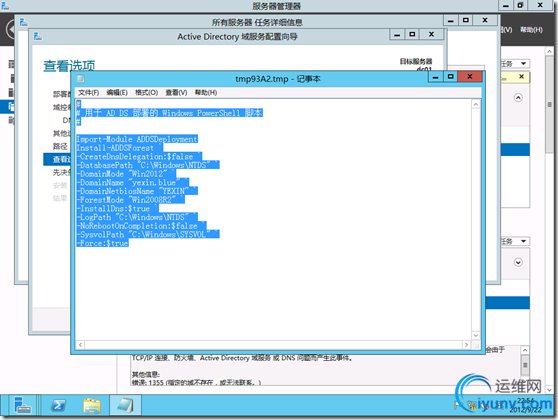Expand lower Server Manager section chevron

[x=518, y=262]
